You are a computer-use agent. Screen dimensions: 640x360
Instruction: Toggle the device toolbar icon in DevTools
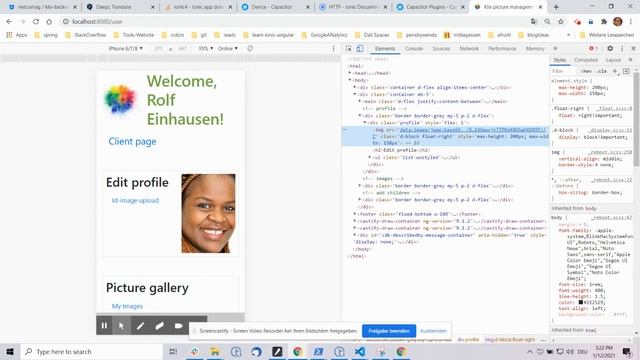click(360, 48)
